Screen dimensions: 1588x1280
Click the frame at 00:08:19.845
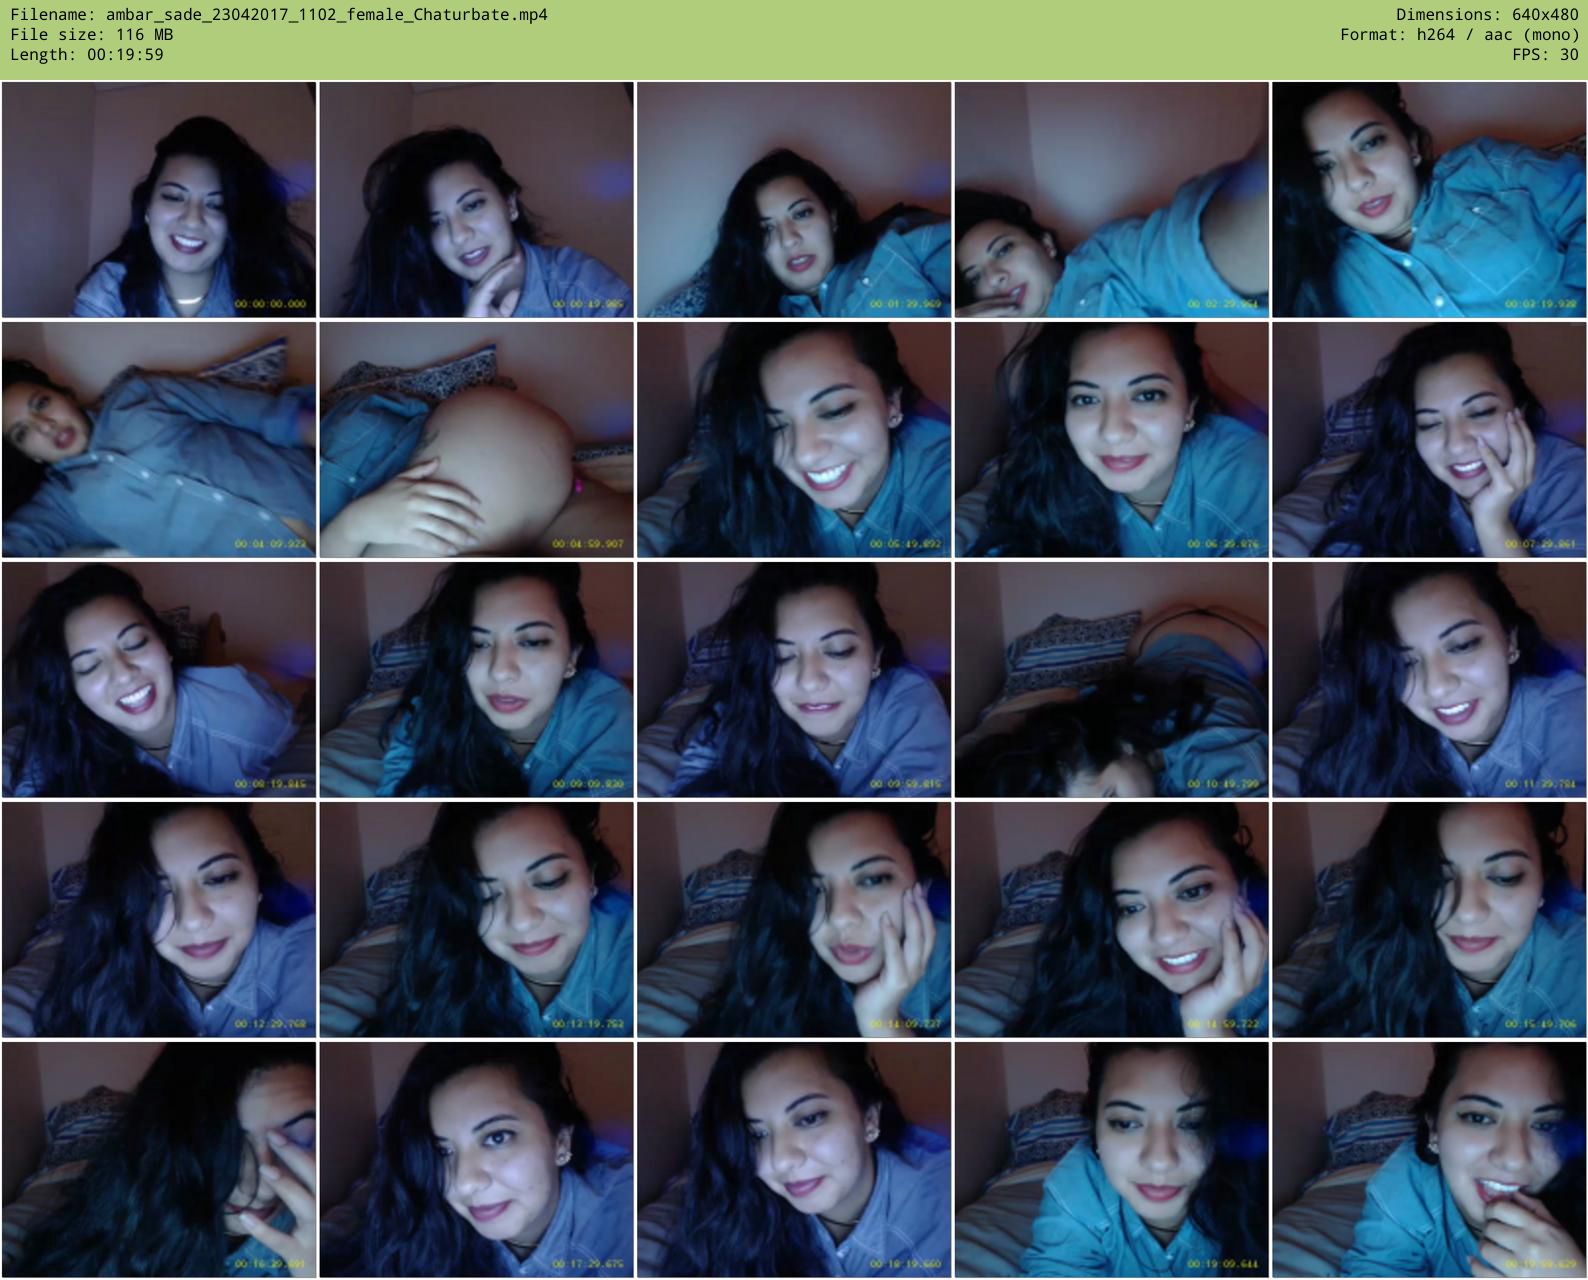point(159,679)
